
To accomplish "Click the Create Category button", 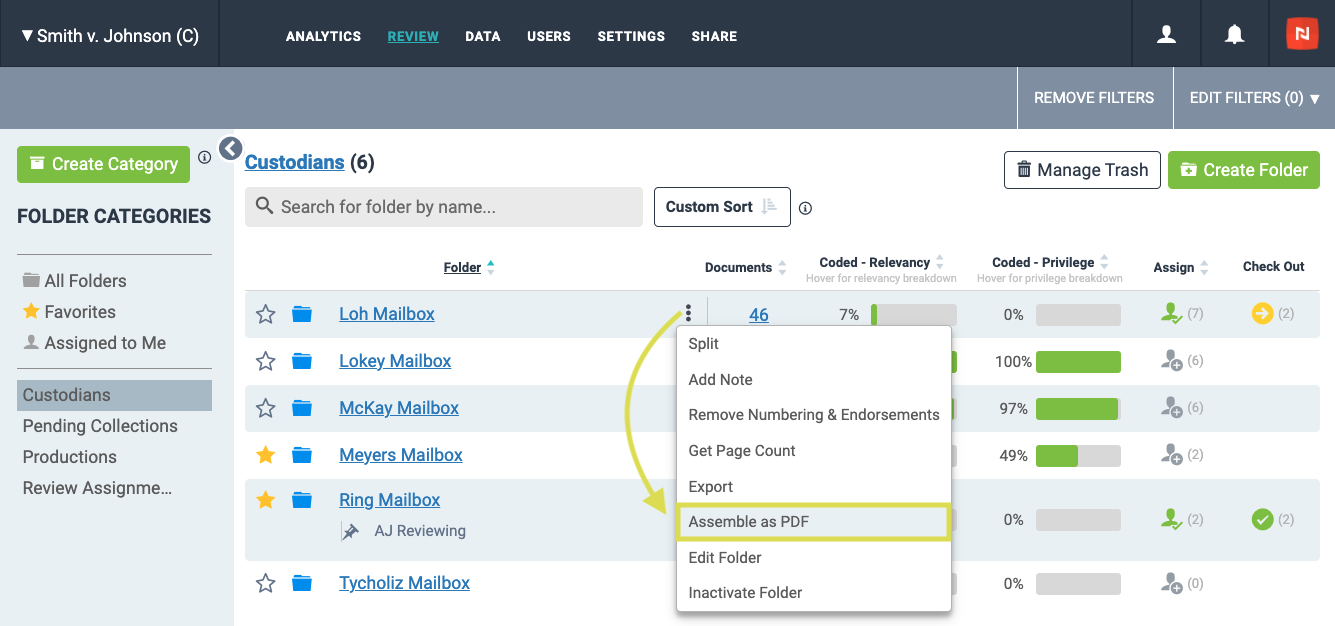I will 103,164.
